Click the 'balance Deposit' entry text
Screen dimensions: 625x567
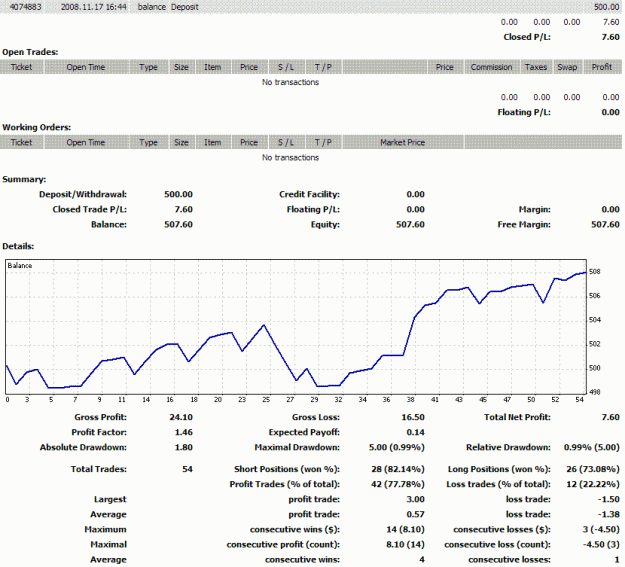tap(168, 7)
